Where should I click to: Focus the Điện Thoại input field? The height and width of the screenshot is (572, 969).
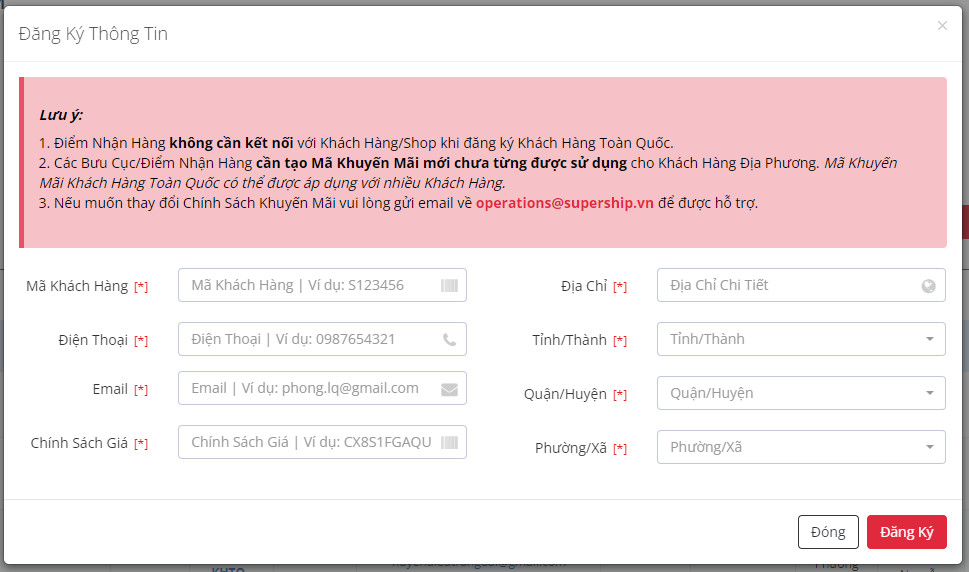click(x=322, y=339)
